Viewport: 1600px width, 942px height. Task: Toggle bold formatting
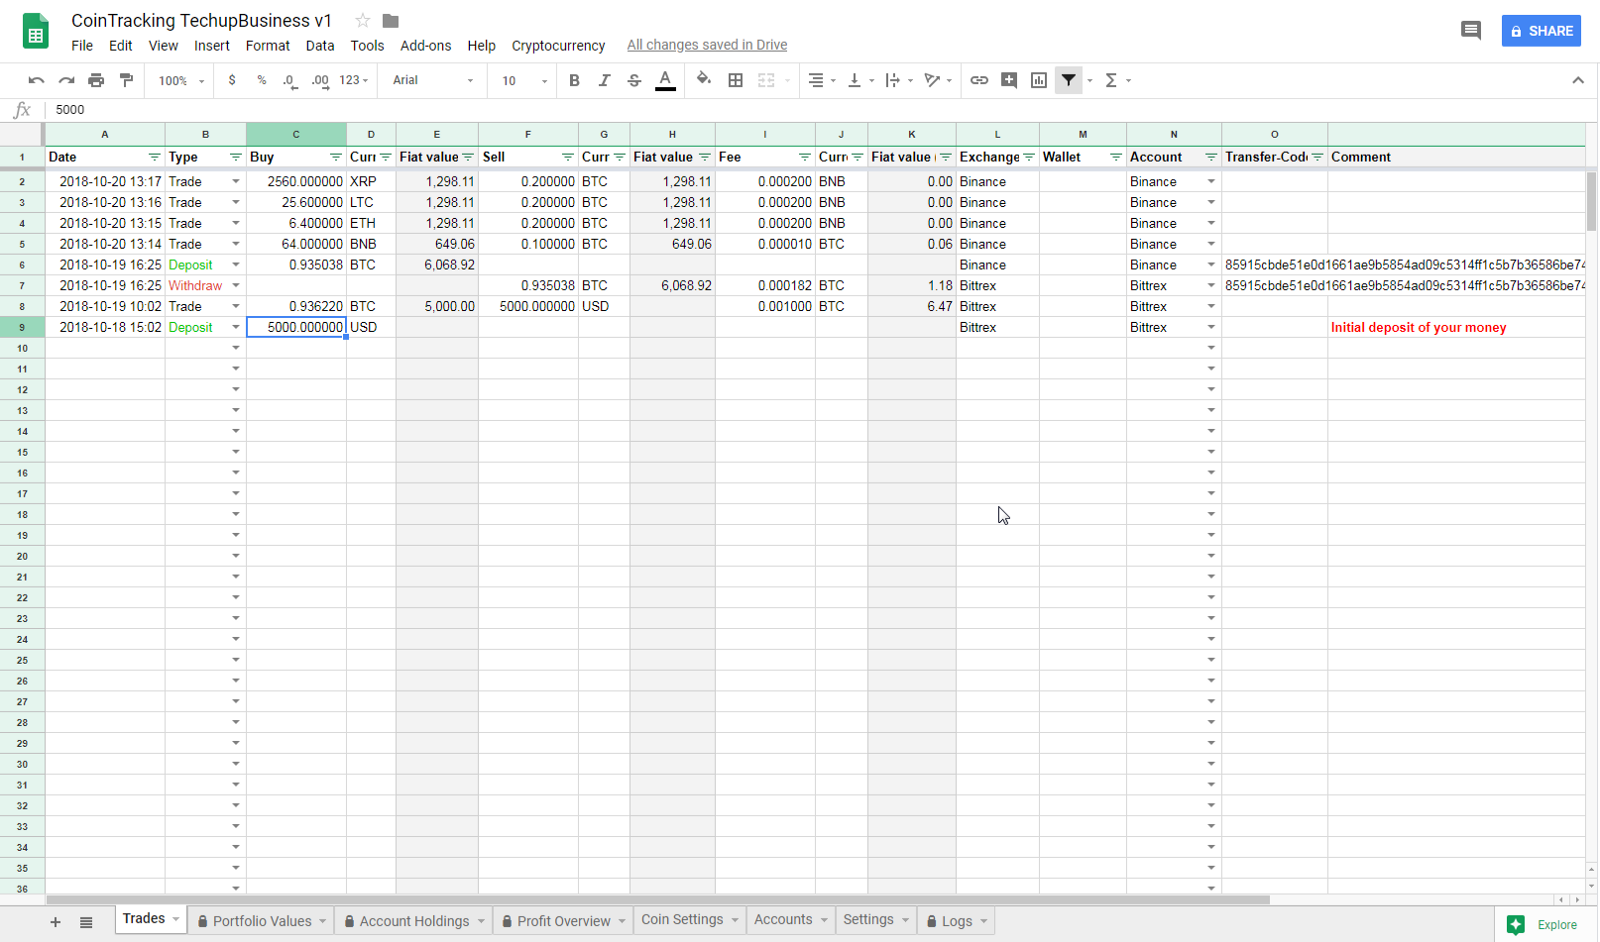[x=574, y=80]
